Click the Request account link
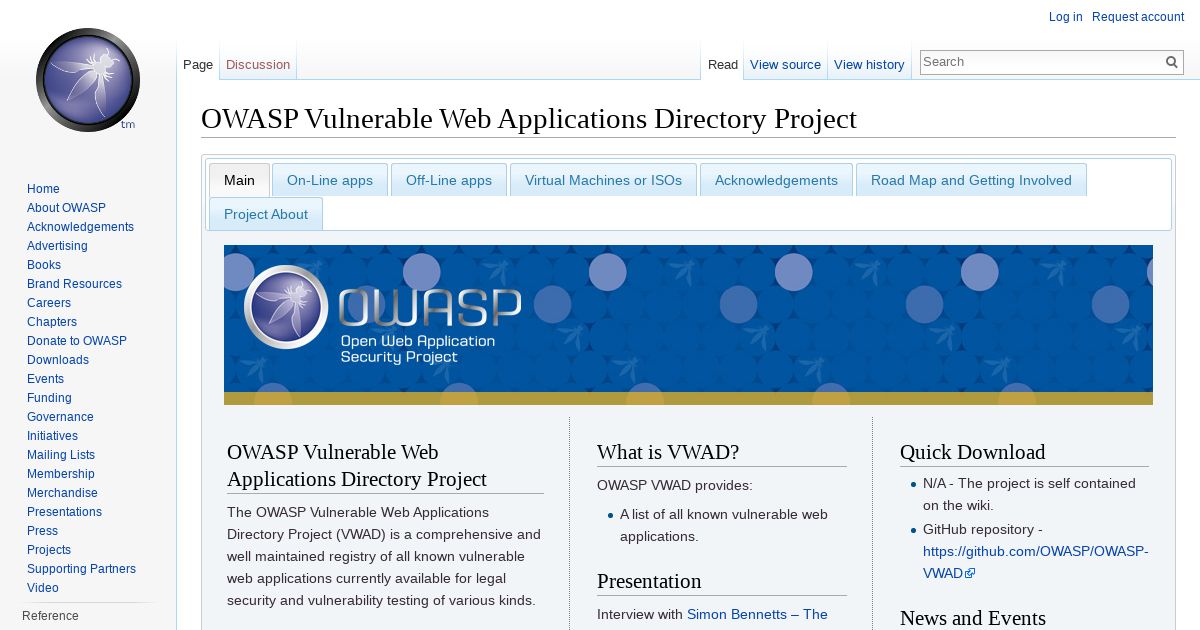This screenshot has width=1200, height=630. [1138, 17]
